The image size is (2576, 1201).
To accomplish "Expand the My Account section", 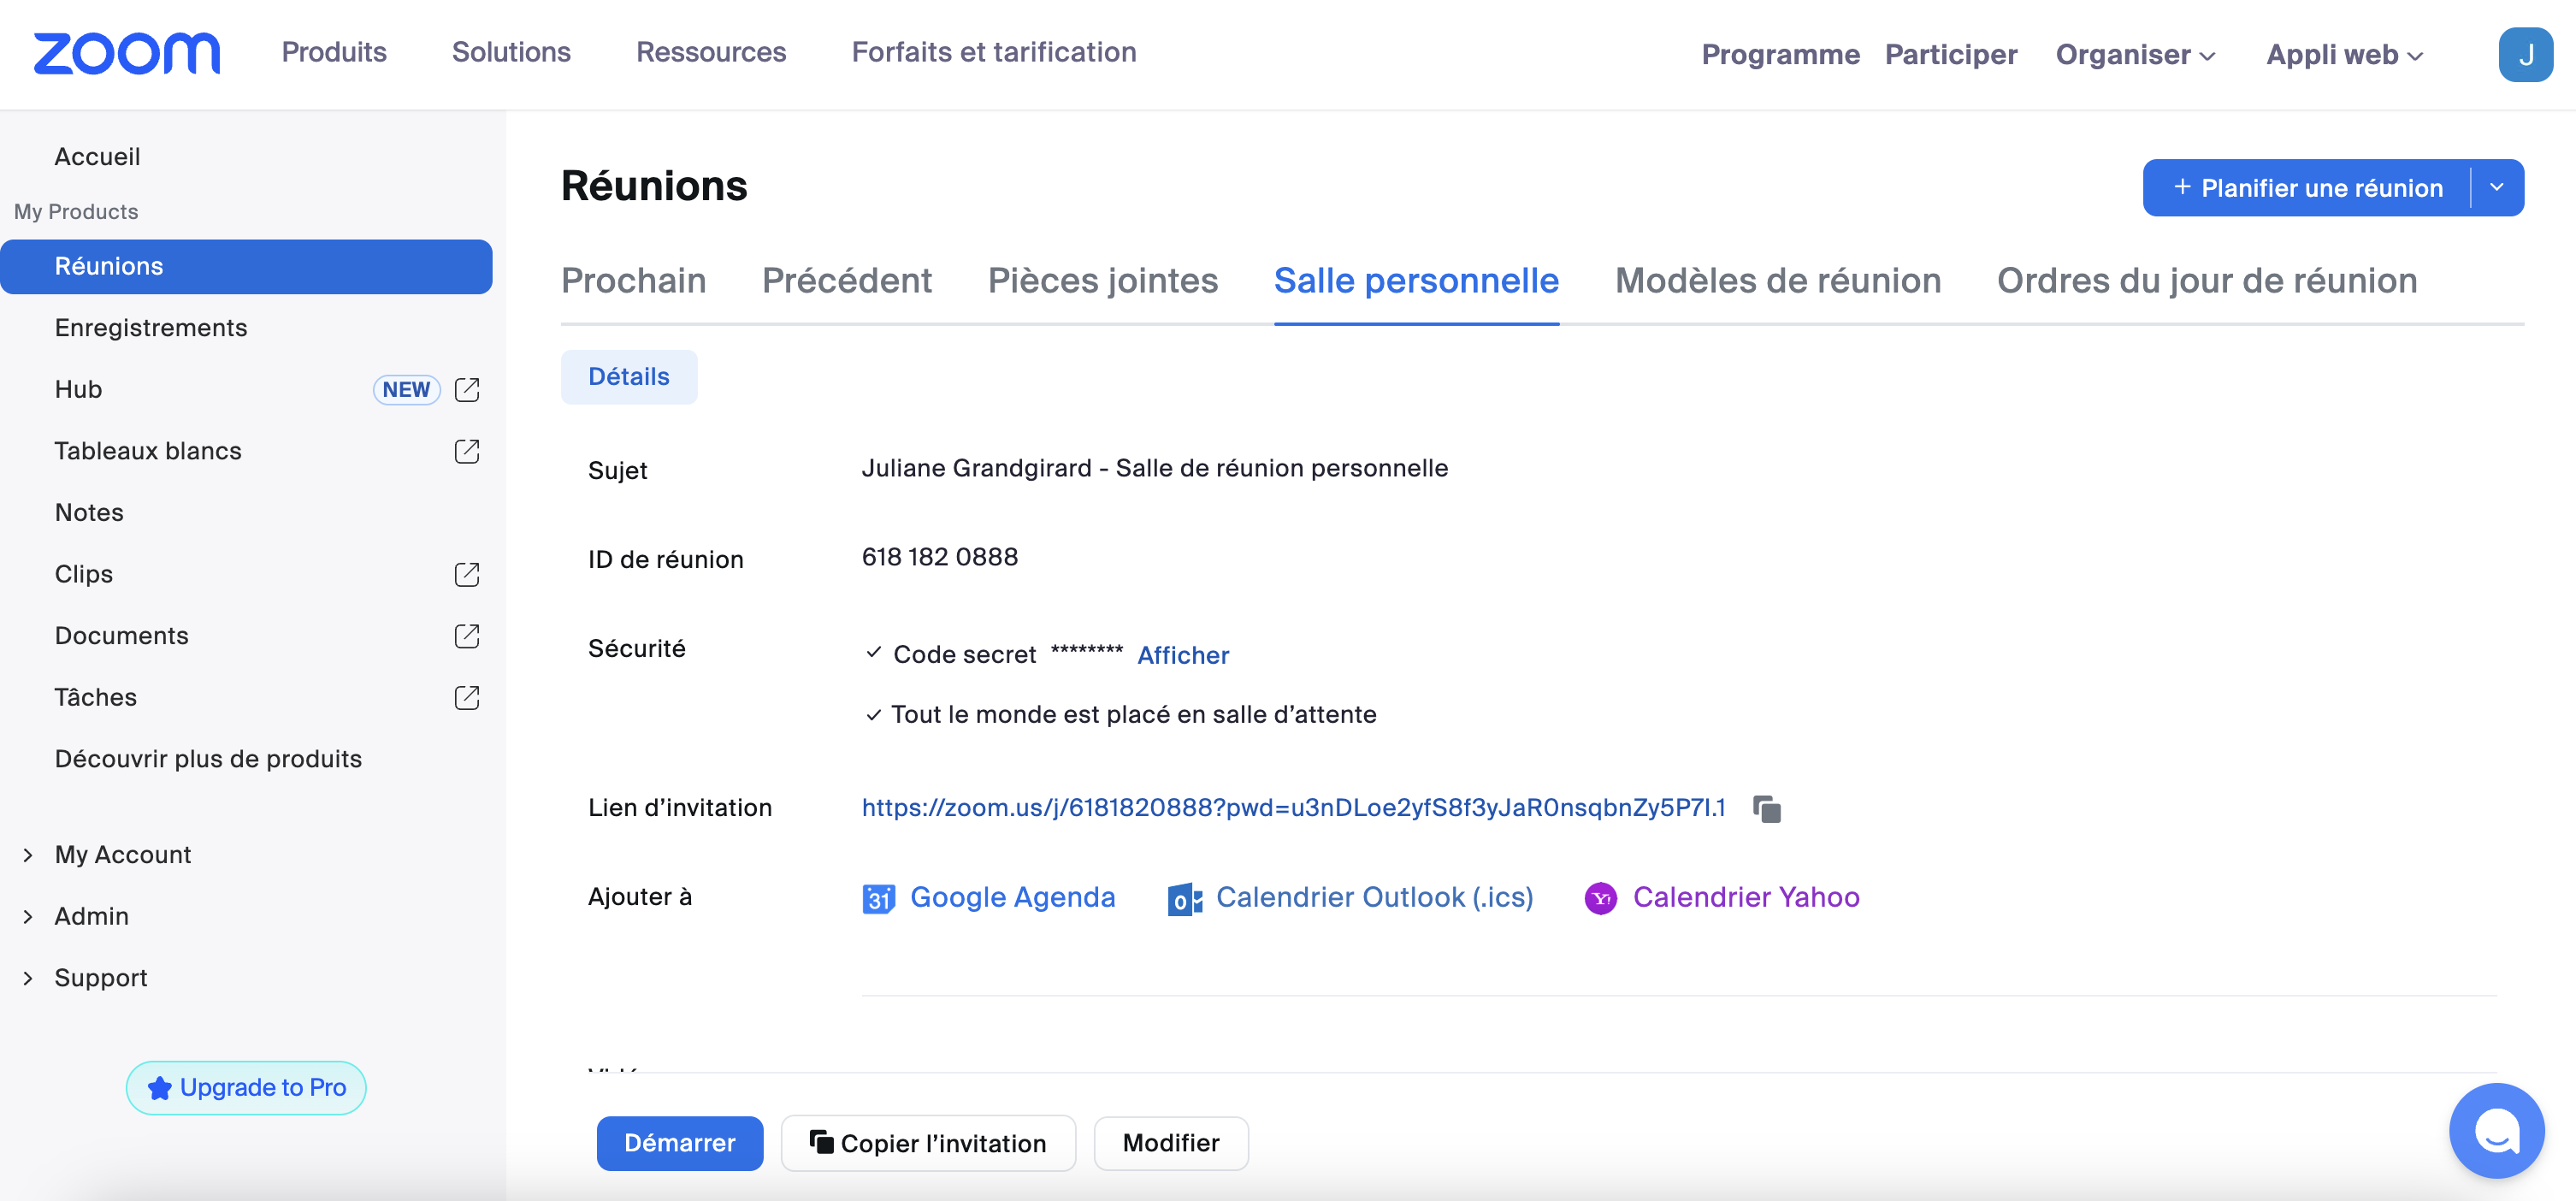I will tap(28, 855).
